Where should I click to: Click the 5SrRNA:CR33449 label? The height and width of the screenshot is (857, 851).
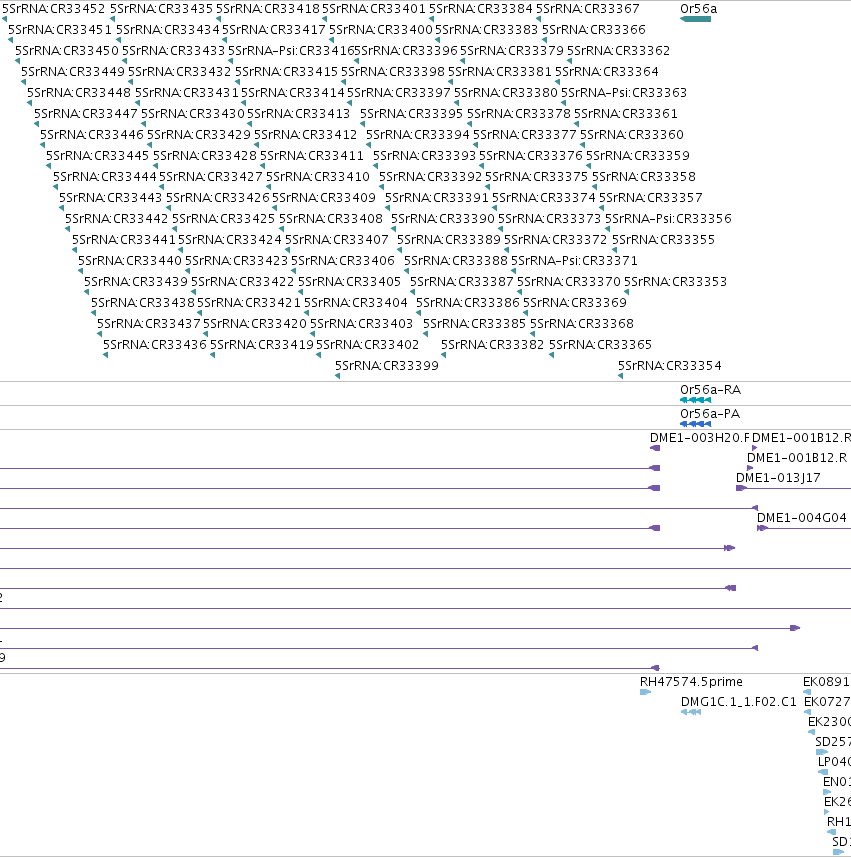coord(73,72)
